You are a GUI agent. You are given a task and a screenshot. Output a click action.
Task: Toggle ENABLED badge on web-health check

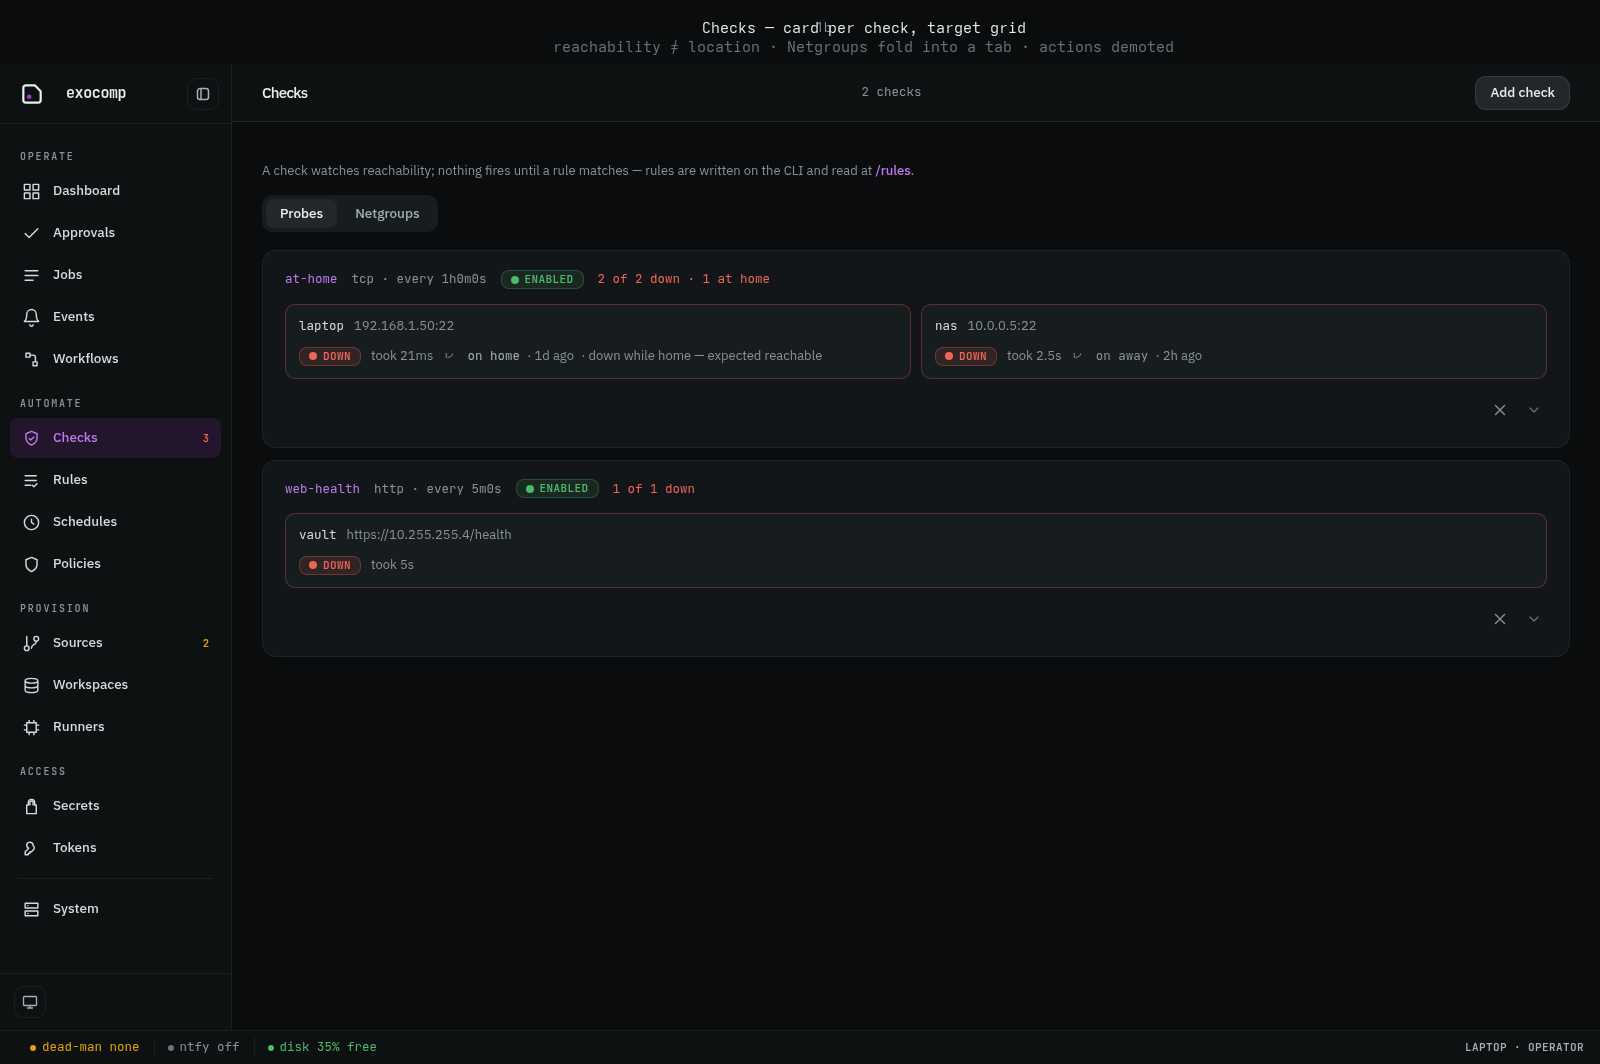tap(557, 488)
